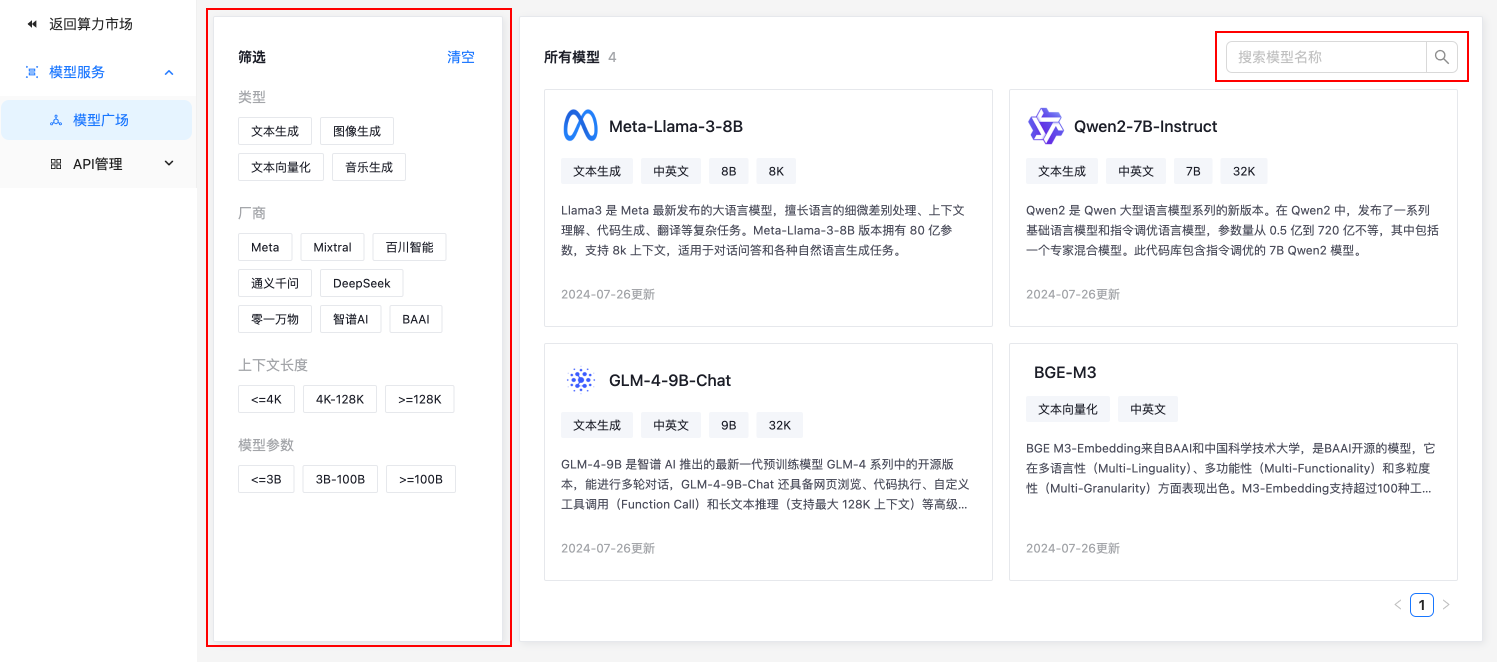The height and width of the screenshot is (662, 1497).
Task: Click 中英文 tag on BGE-M3 card
Action: 1148,409
